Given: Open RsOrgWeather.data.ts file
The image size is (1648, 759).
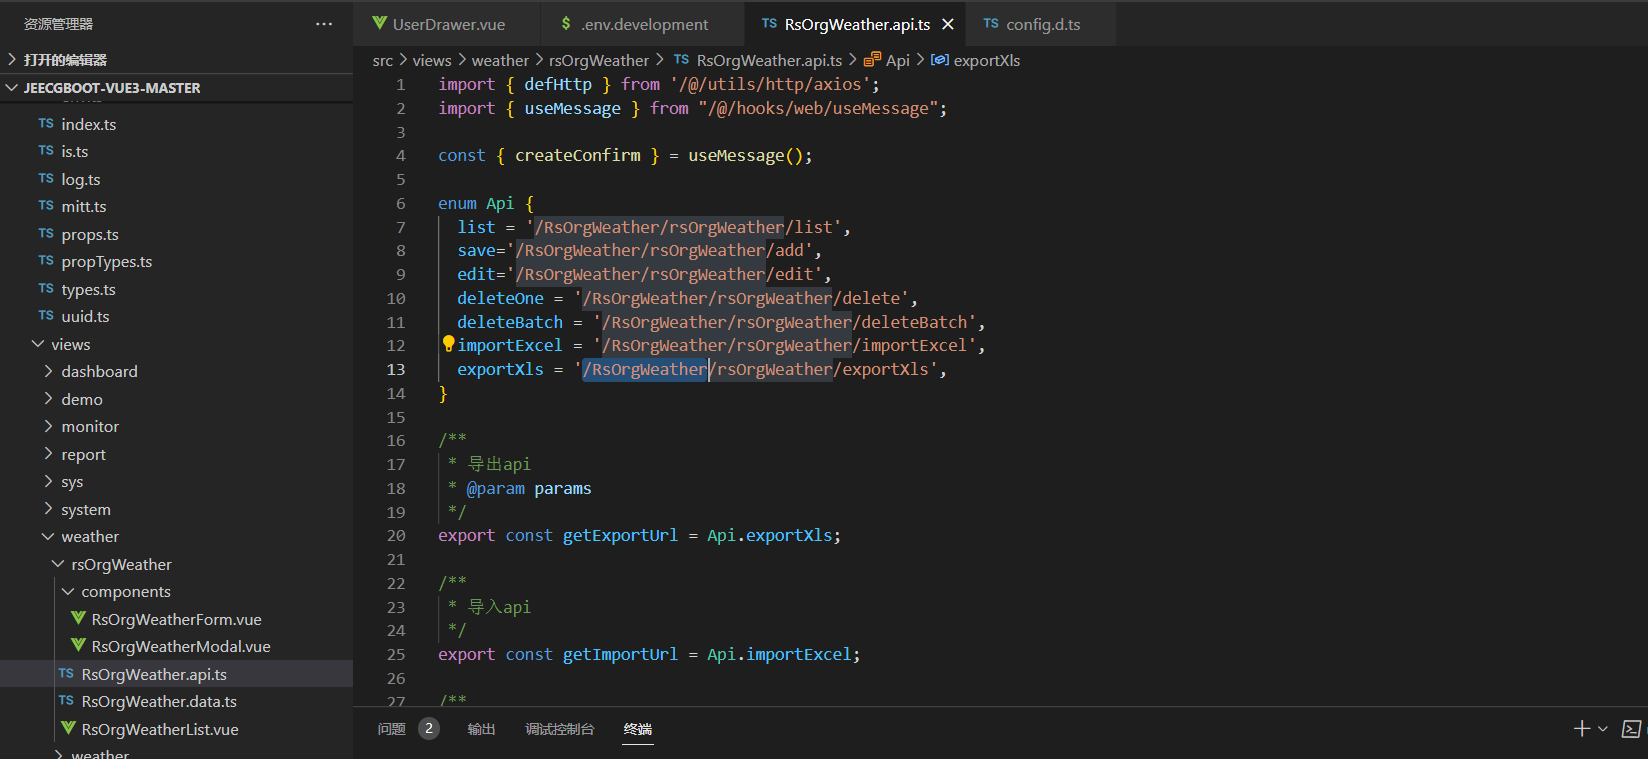Looking at the screenshot, I should point(176,701).
